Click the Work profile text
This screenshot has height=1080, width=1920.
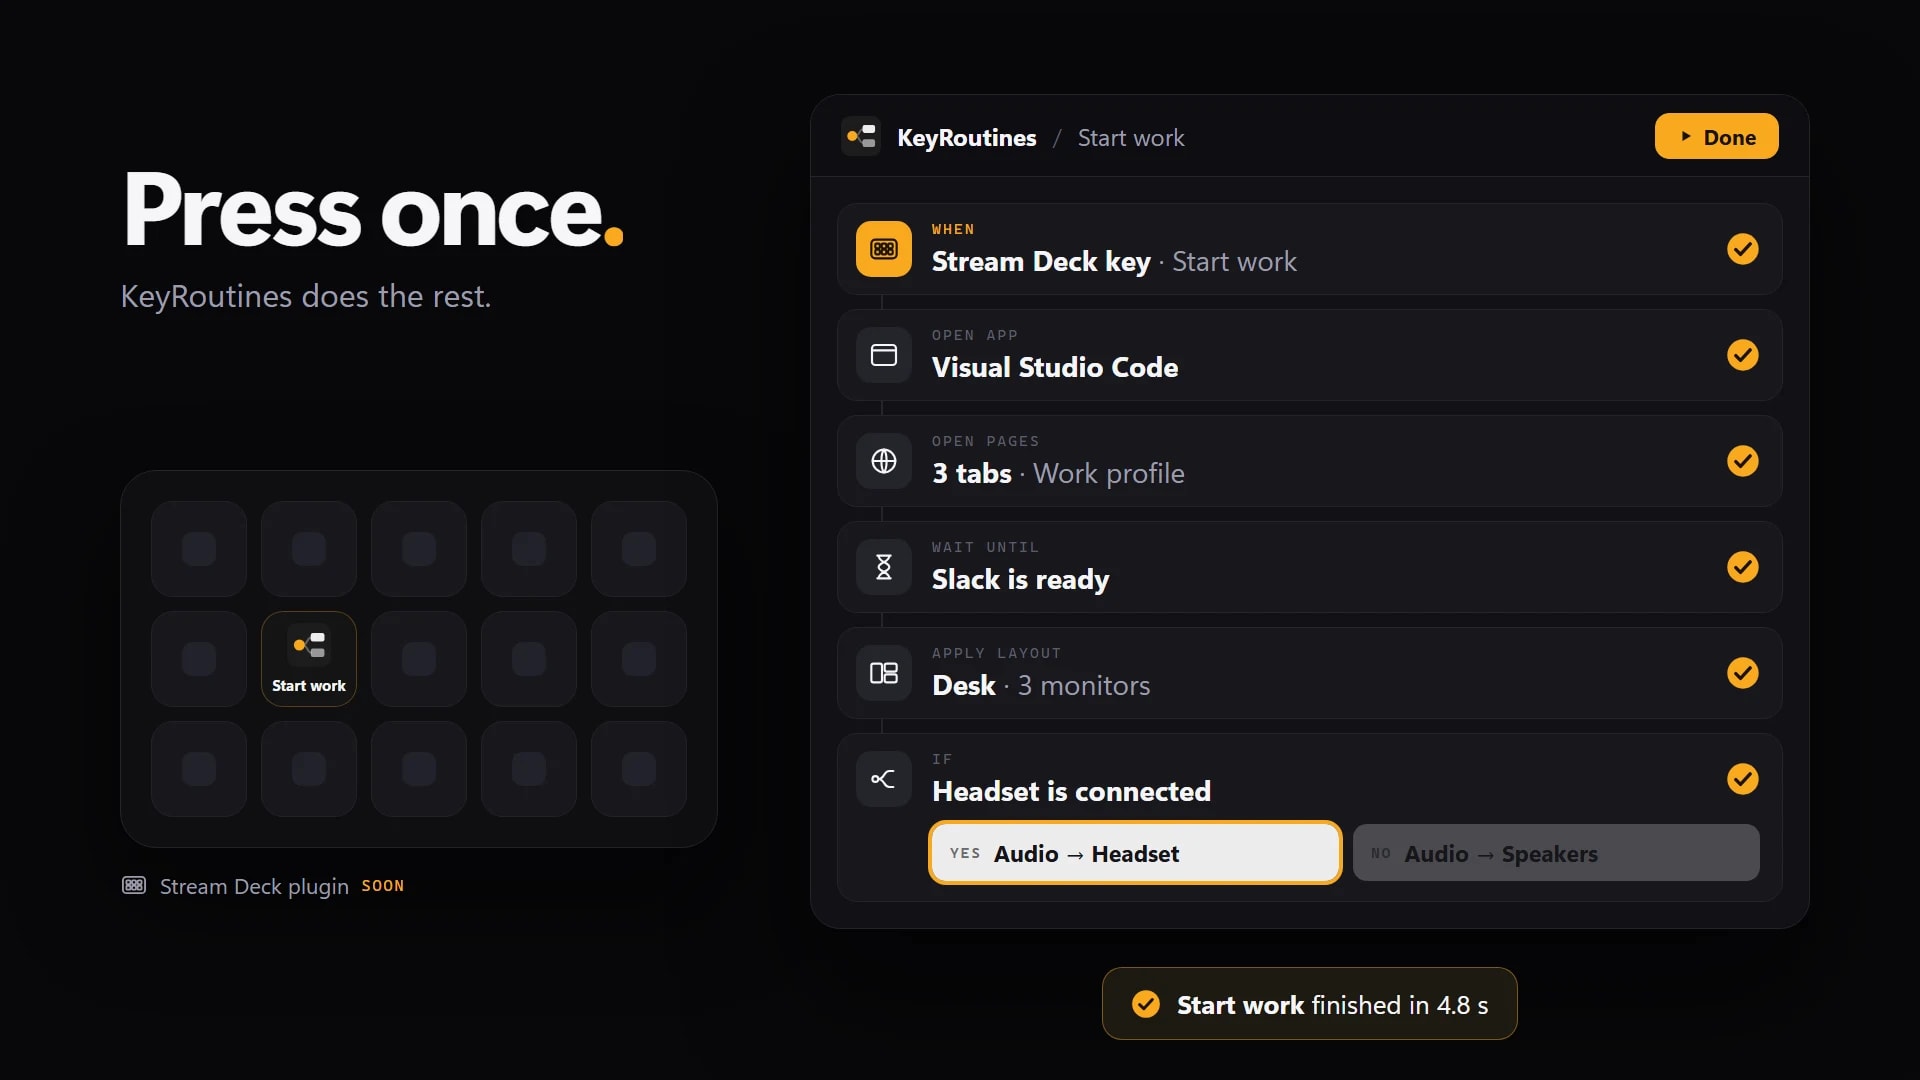[1108, 474]
